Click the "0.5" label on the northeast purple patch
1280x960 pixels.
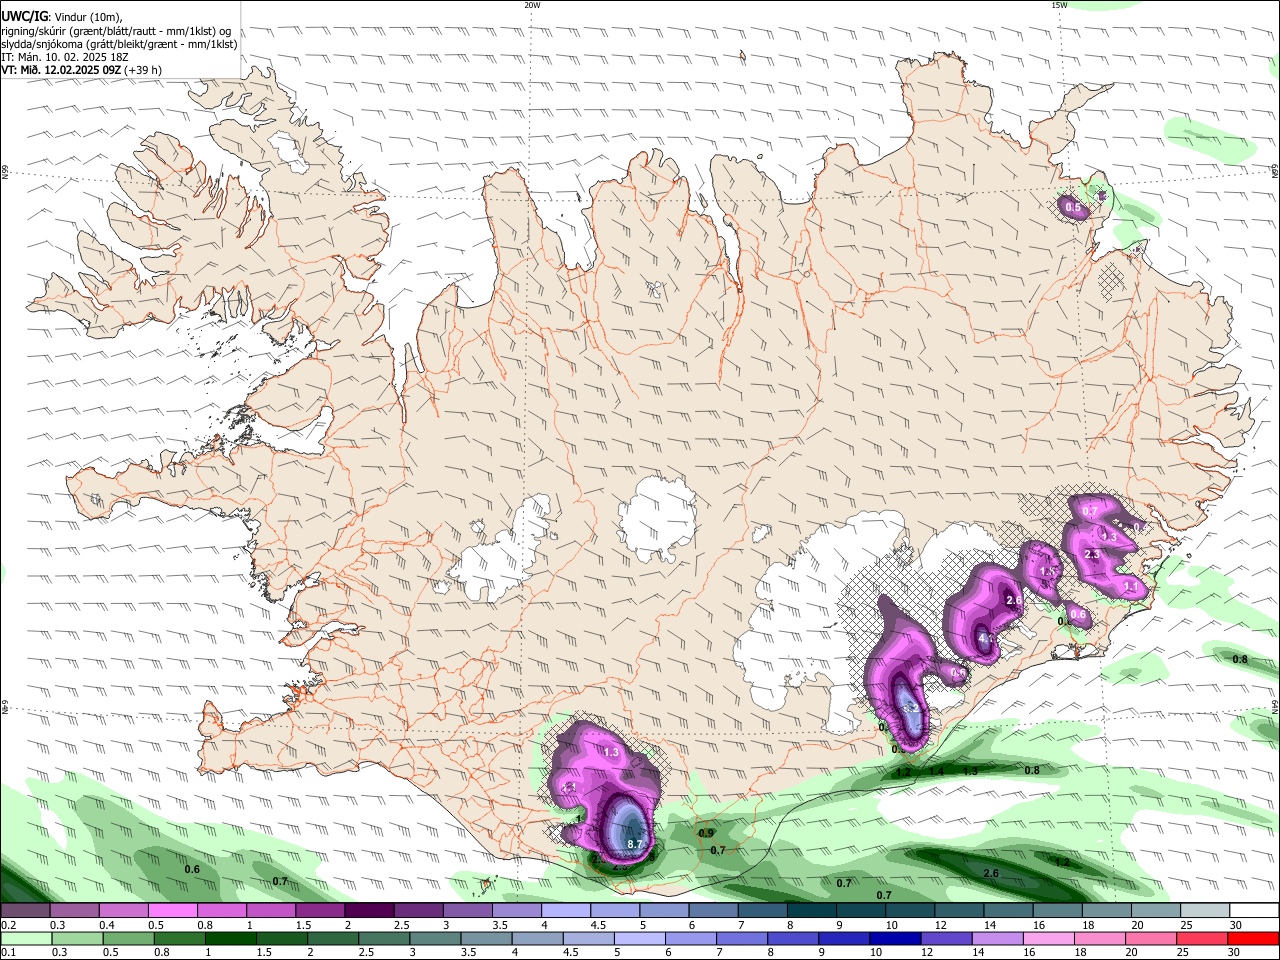1073,208
